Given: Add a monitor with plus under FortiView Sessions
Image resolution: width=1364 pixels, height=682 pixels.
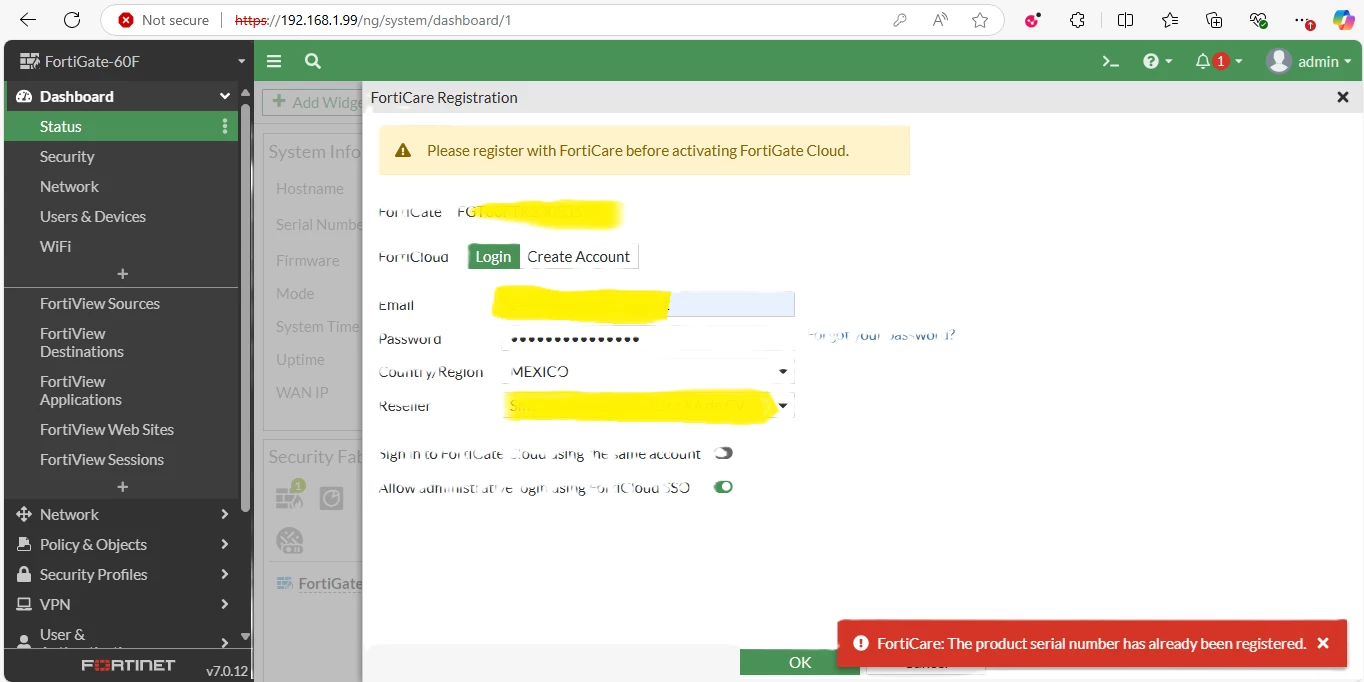Looking at the screenshot, I should pos(123,487).
